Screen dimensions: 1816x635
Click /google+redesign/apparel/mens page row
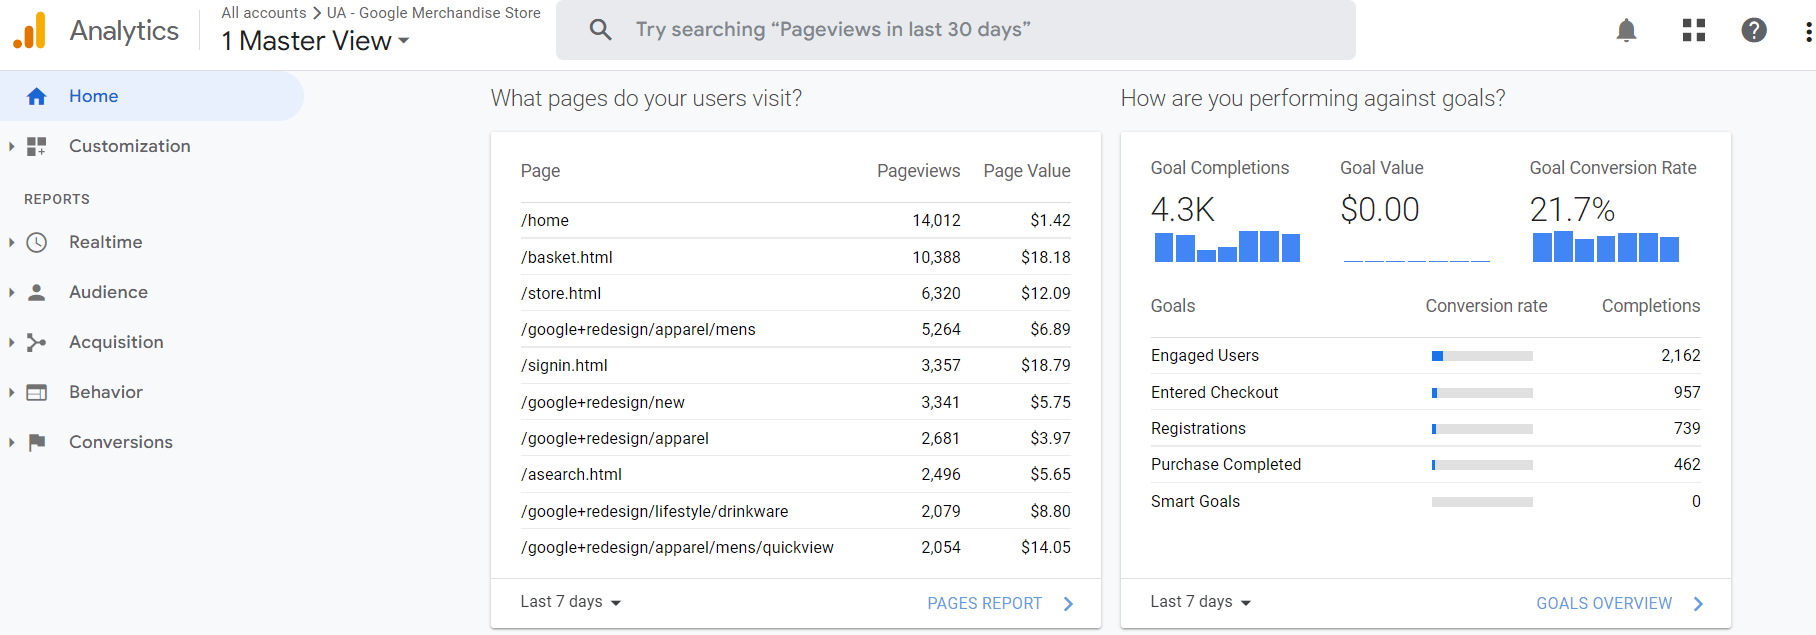pos(795,329)
